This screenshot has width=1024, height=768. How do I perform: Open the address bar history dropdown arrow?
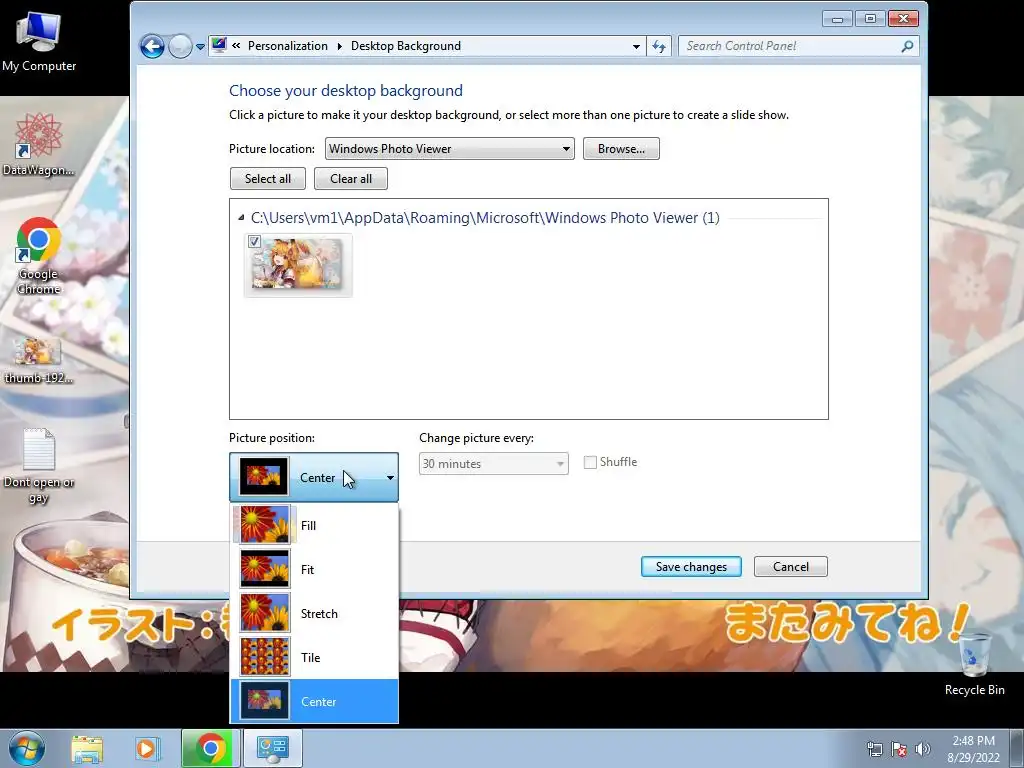(636, 46)
